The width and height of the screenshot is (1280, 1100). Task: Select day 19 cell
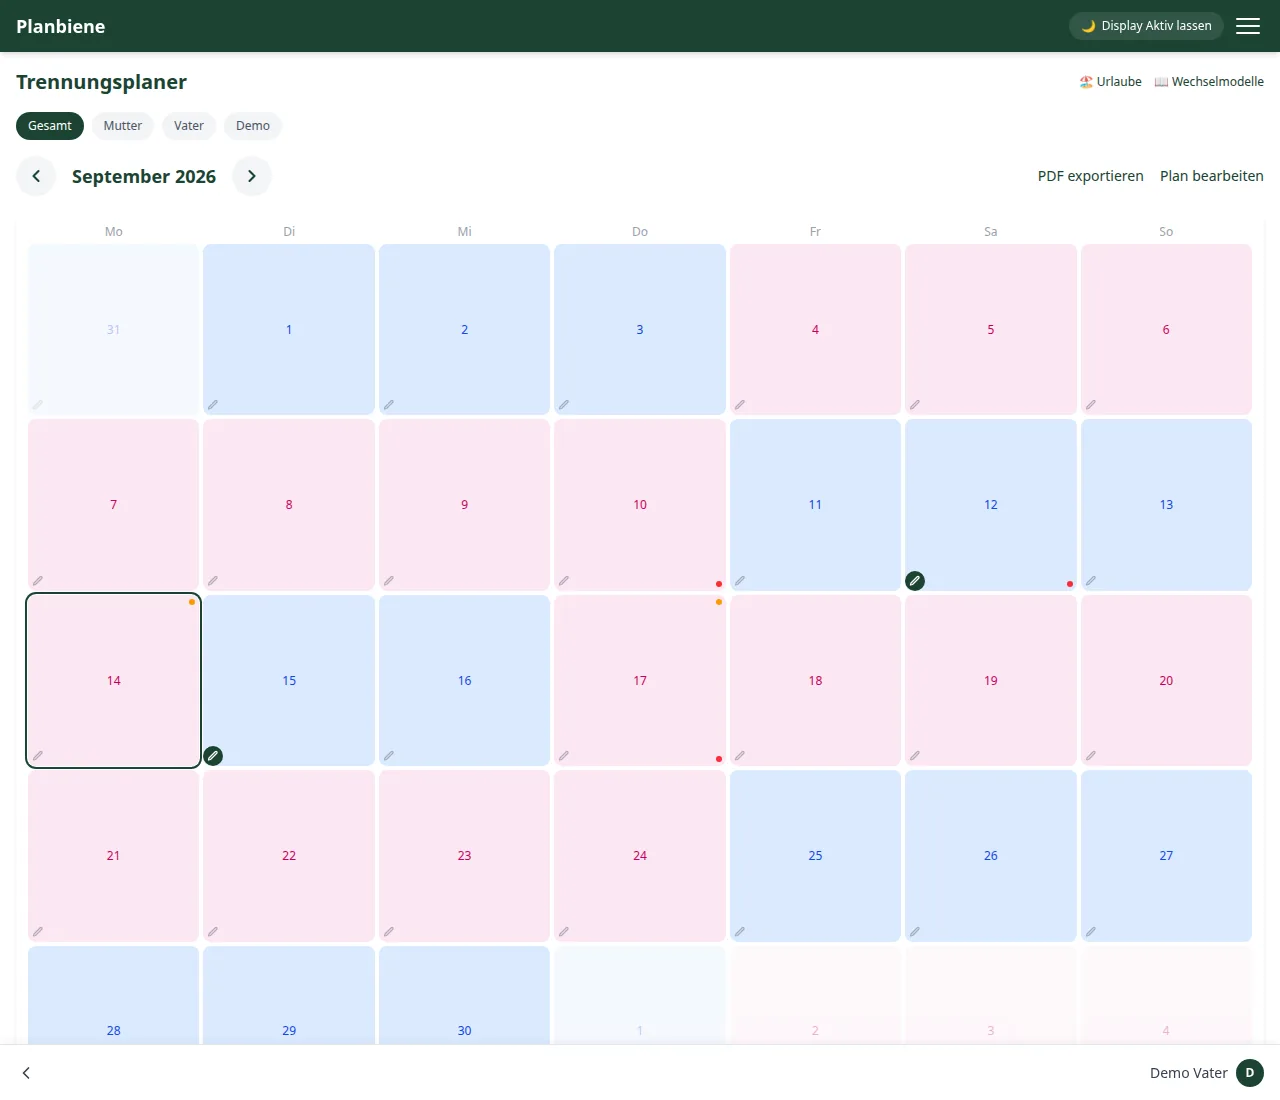[x=991, y=681]
